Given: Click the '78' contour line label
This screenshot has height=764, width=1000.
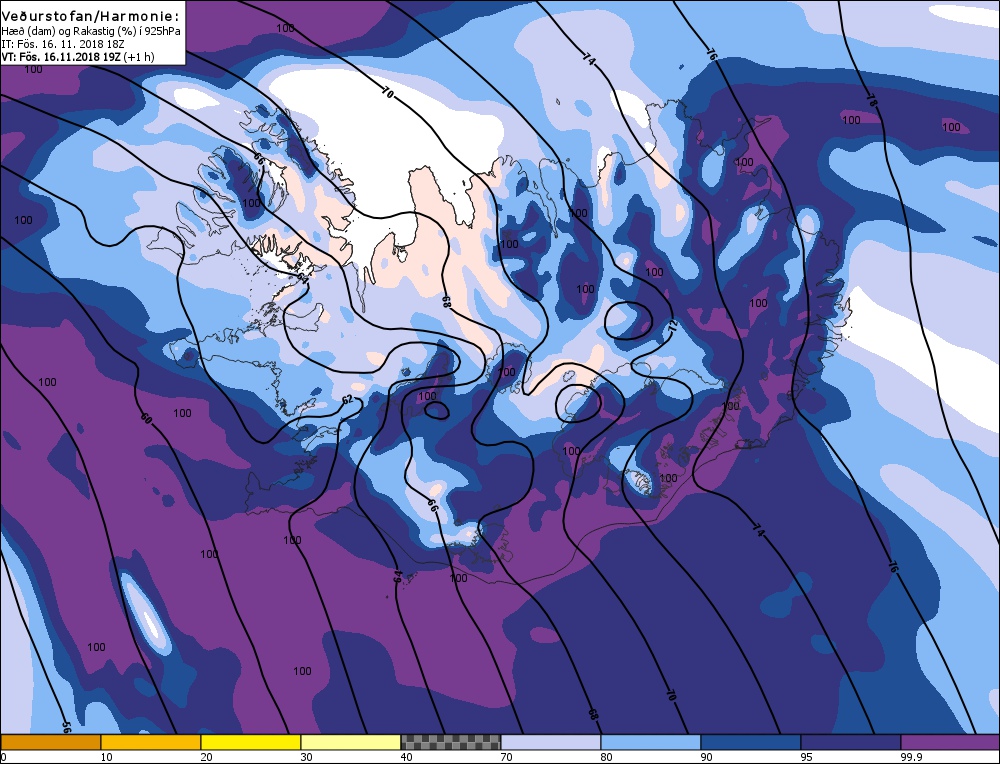Looking at the screenshot, I should (871, 100).
